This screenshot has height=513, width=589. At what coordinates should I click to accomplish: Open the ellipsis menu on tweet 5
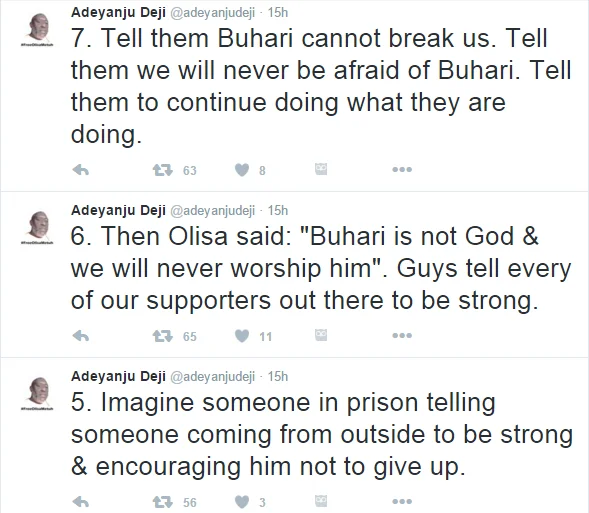402,501
